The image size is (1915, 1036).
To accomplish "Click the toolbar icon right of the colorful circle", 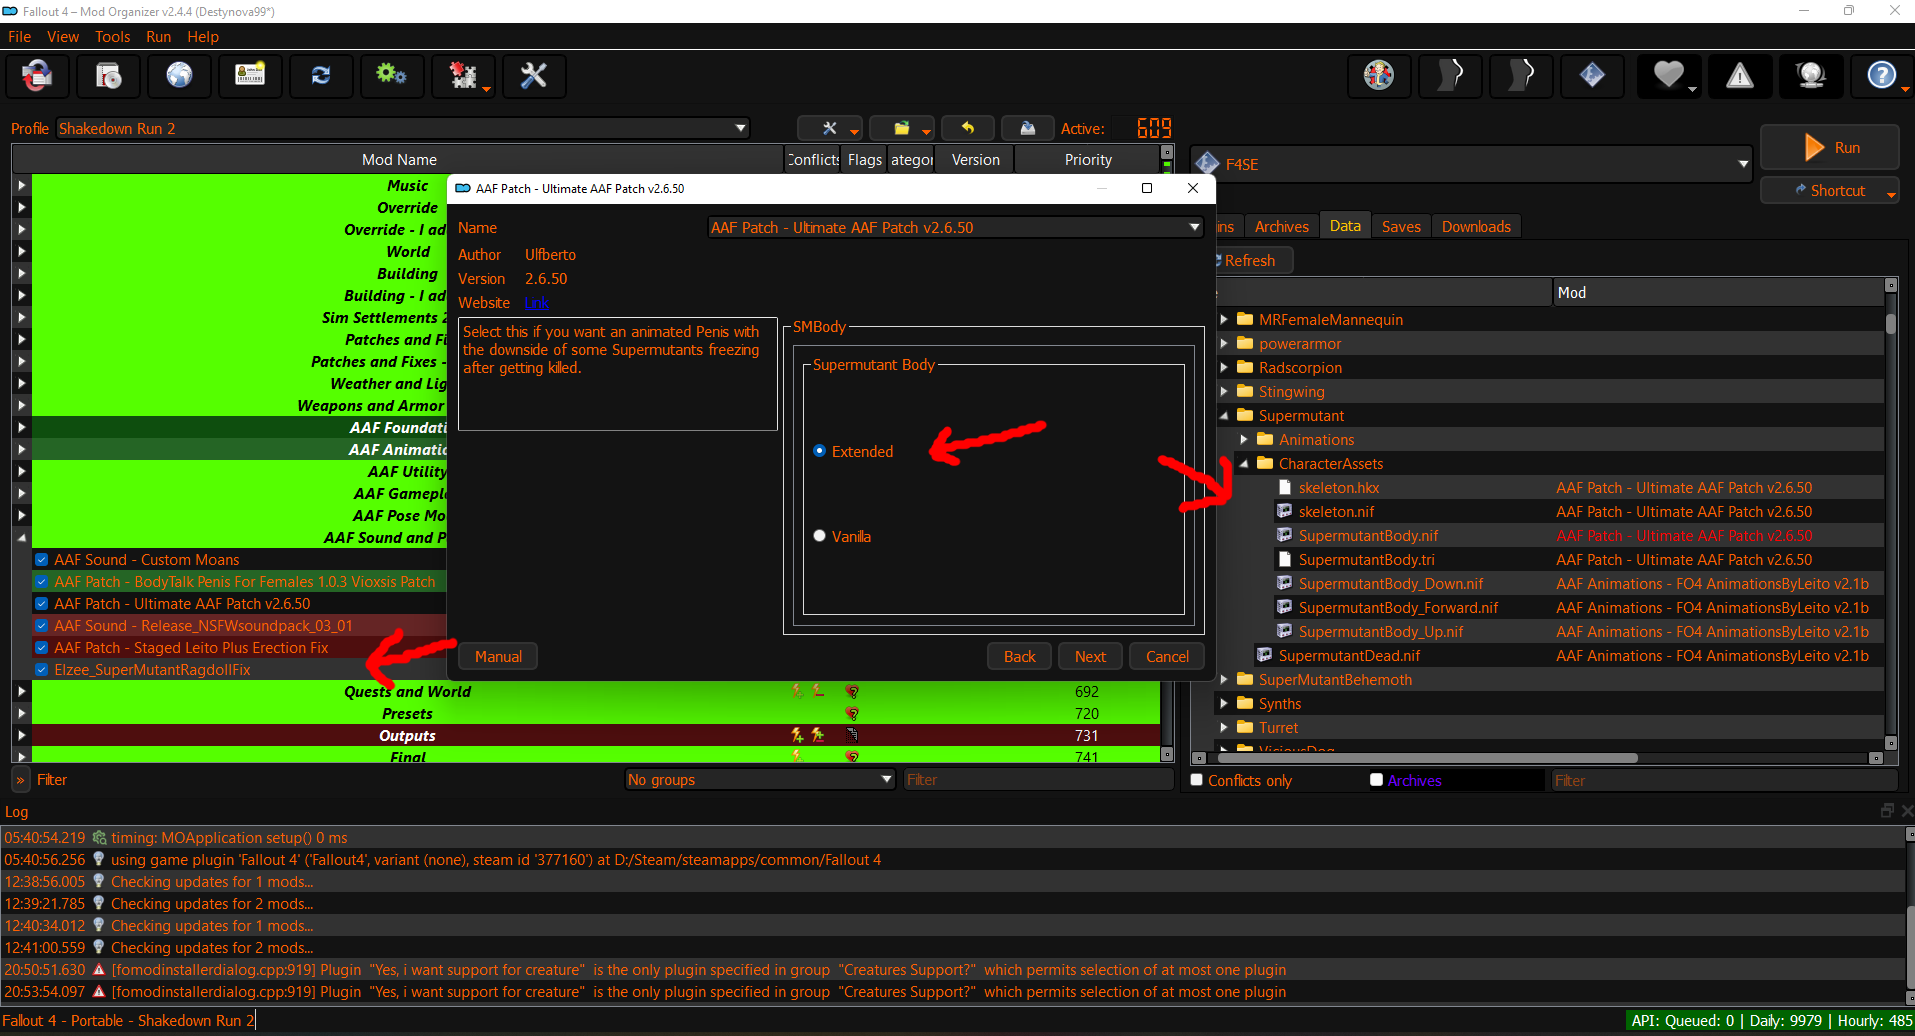I will 1450,76.
